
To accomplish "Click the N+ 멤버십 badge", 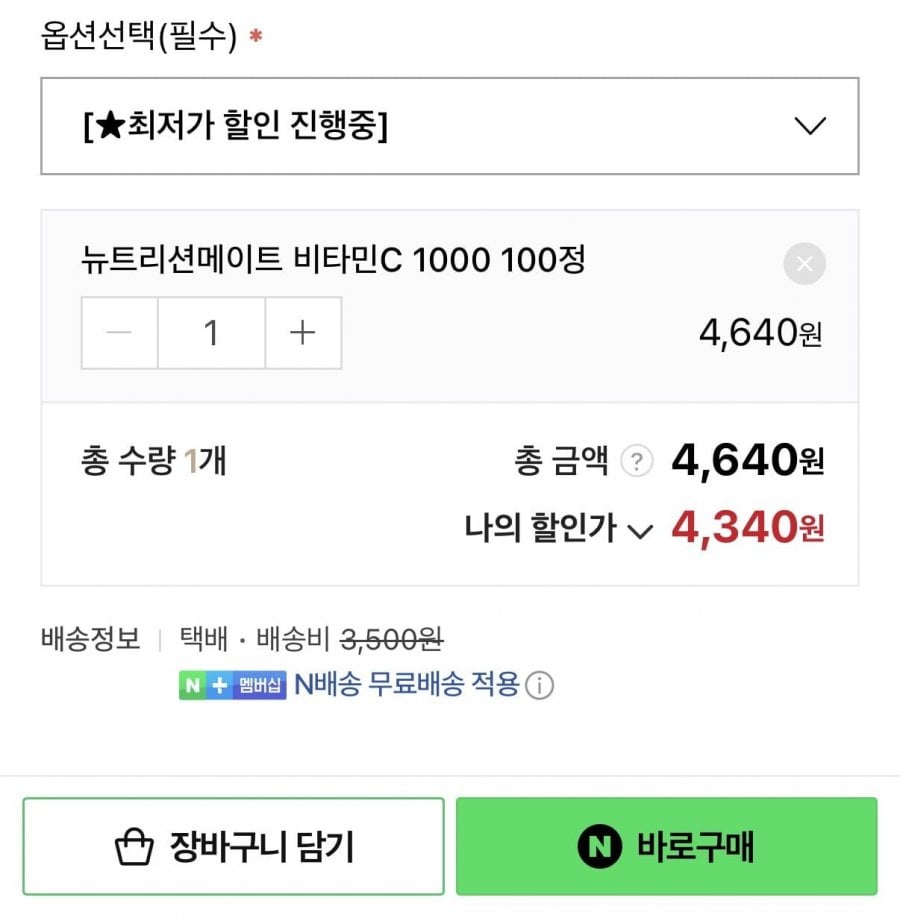I will pos(233,685).
